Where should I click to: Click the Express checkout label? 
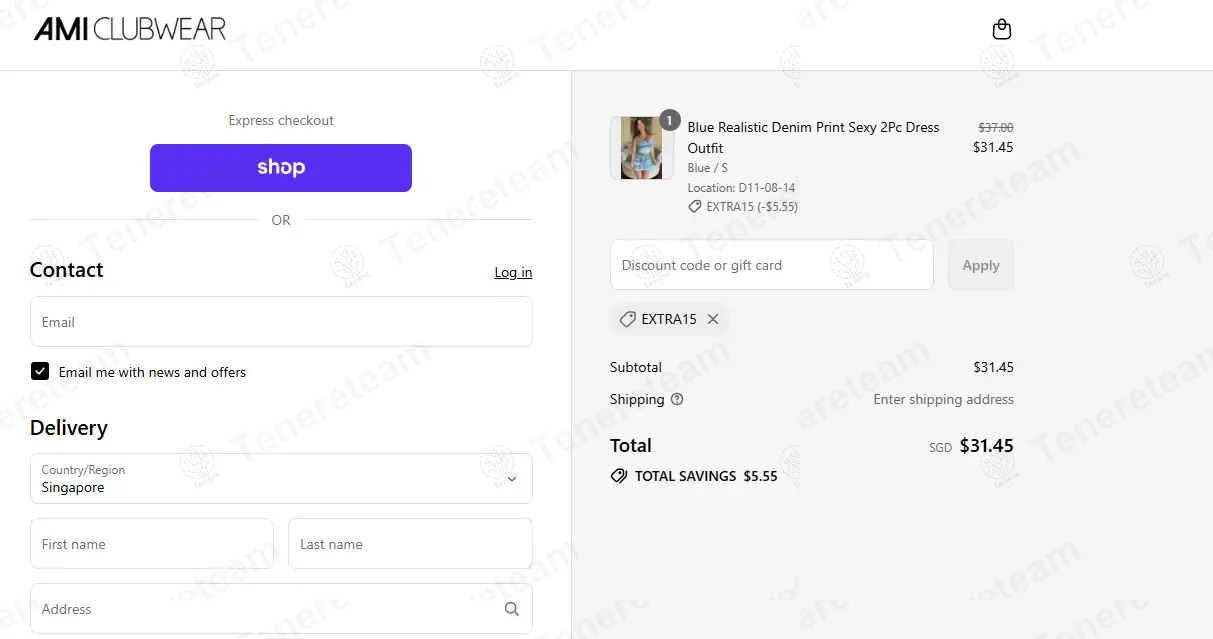[x=281, y=120]
